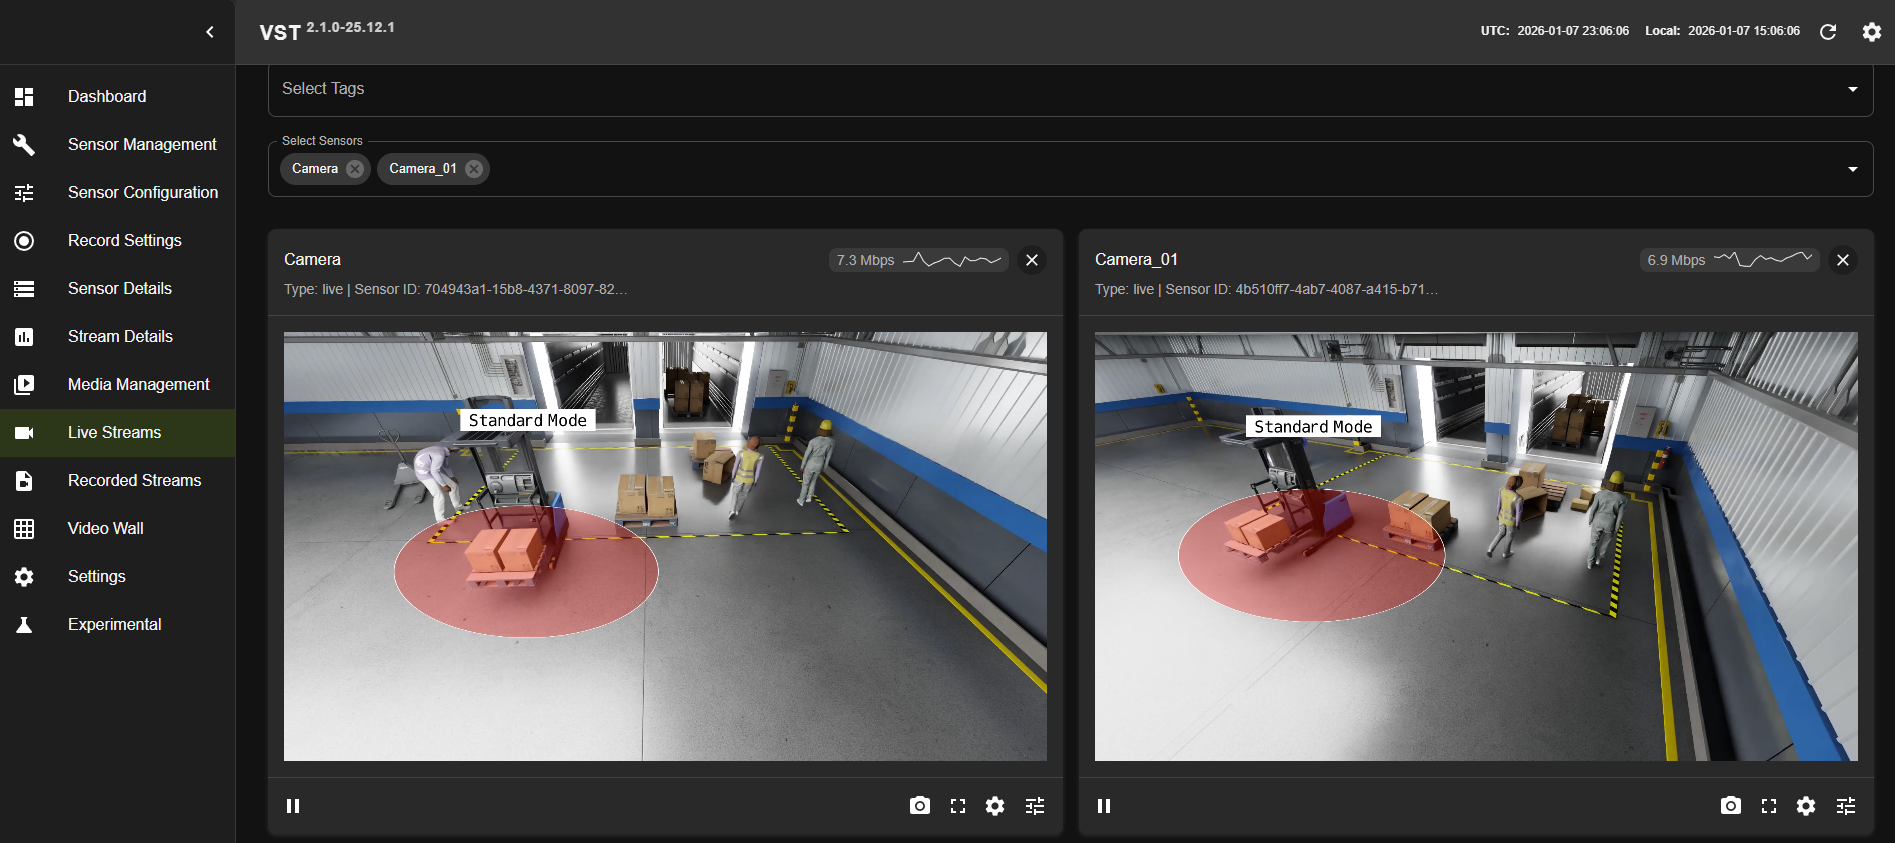Viewport: 1895px width, 843px height.
Task: Expand the Select Sensors dropdown arrow
Action: pyautogui.click(x=1852, y=169)
